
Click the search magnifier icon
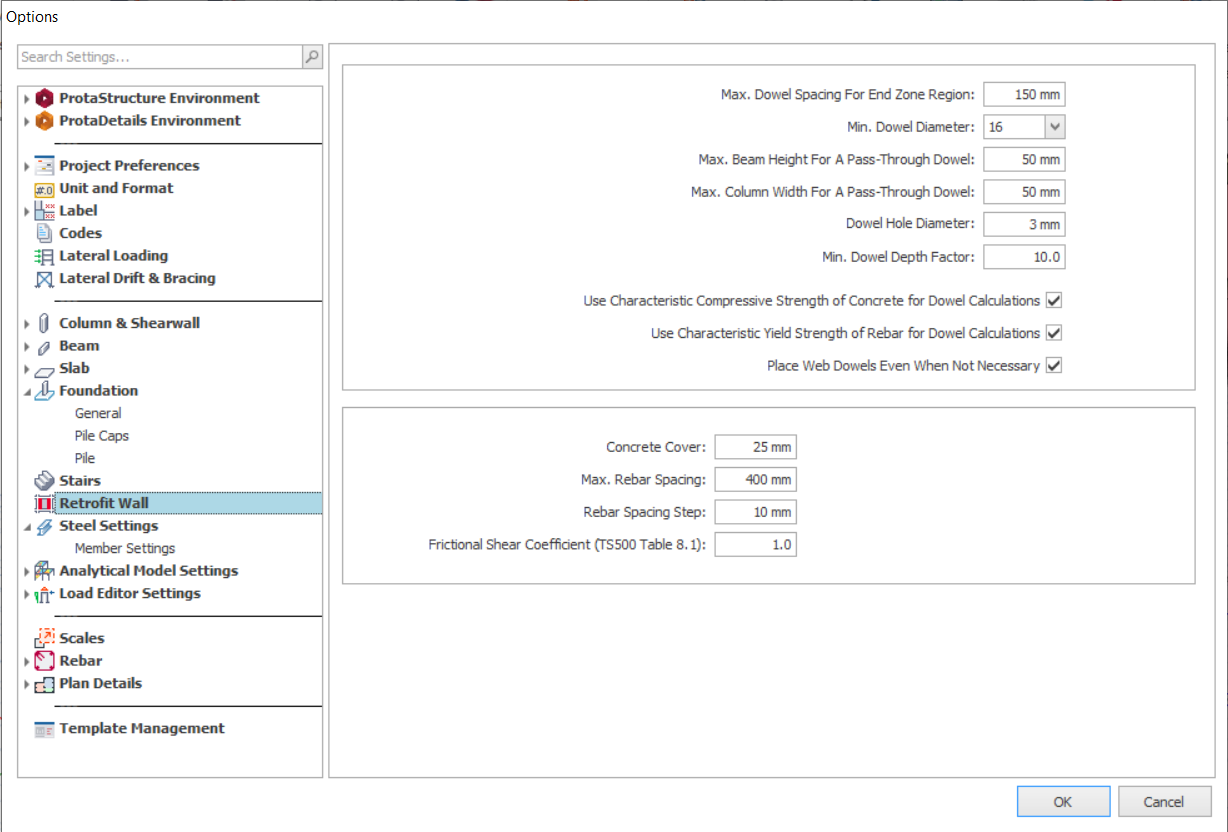point(312,57)
